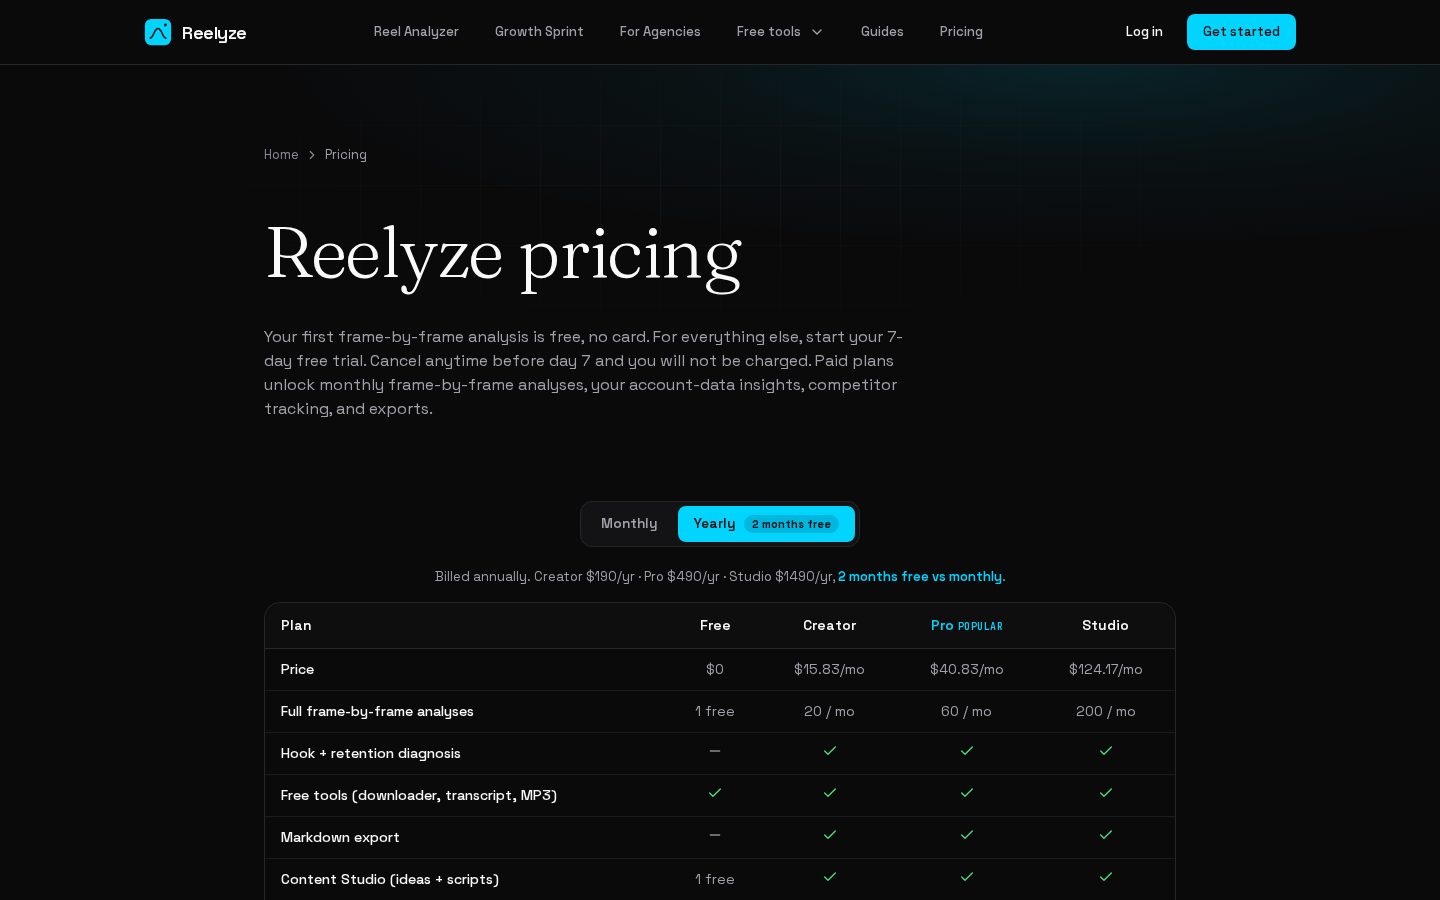Click '2 months free vs monthly.' text
Screen dimensions: 1440x900
921,577
